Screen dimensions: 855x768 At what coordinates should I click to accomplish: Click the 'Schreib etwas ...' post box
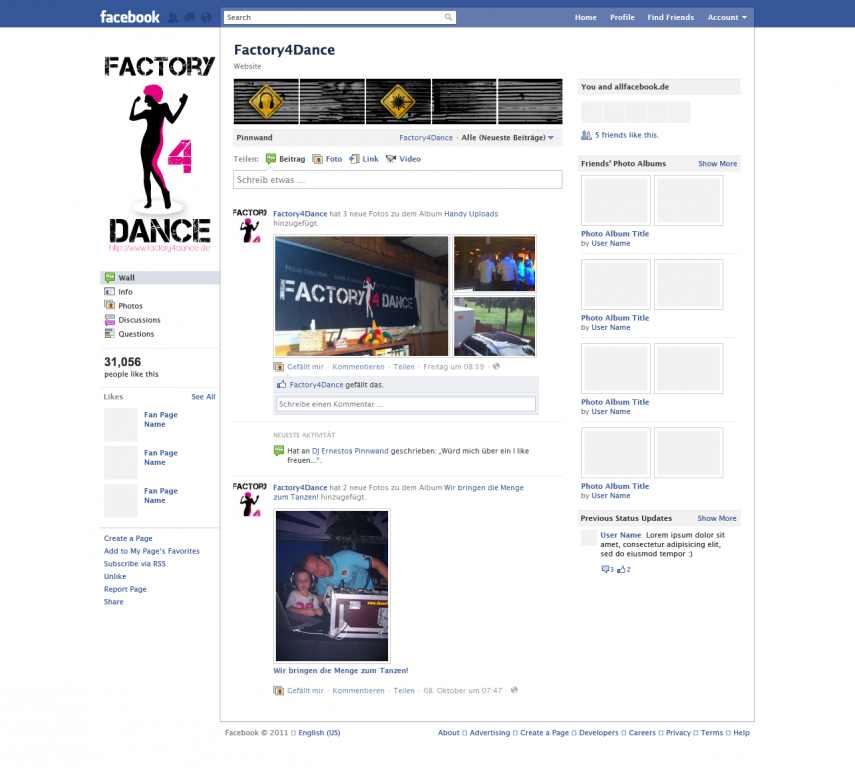(398, 179)
